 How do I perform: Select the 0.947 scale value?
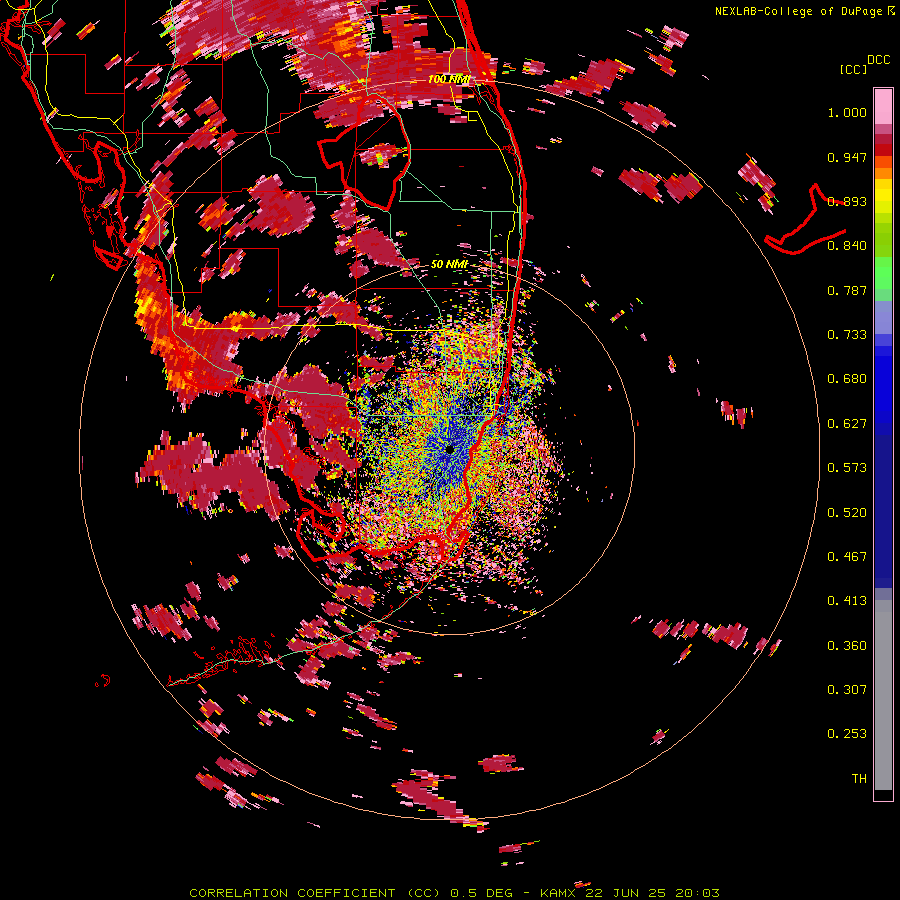[x=847, y=157]
